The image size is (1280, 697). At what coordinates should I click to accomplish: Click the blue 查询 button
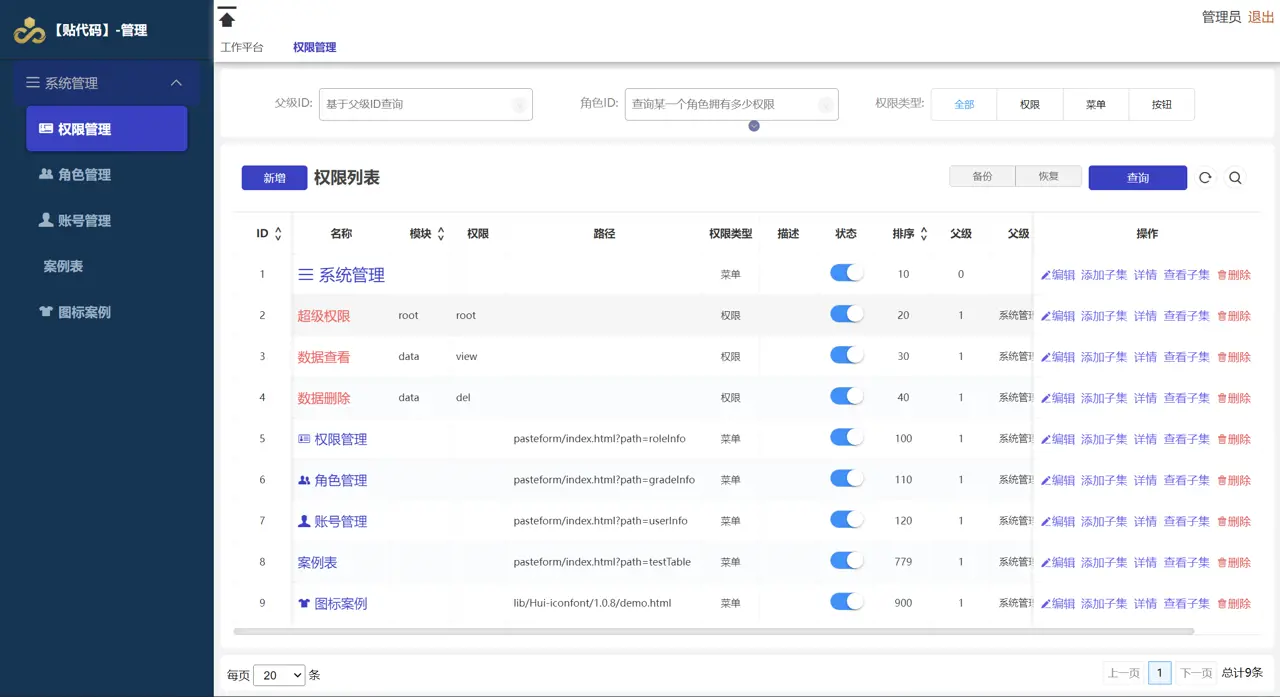[1138, 178]
